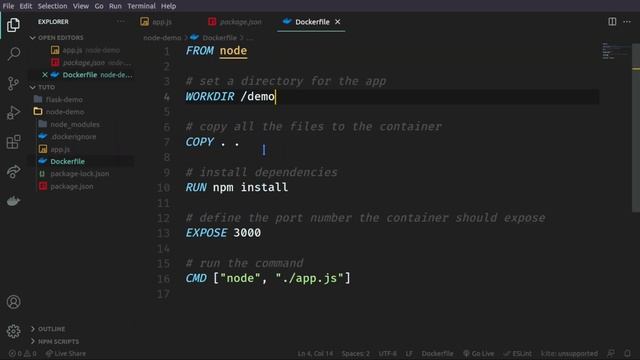Click the kite: unsupported status item
This screenshot has width=640, height=360.
[x=569, y=353]
